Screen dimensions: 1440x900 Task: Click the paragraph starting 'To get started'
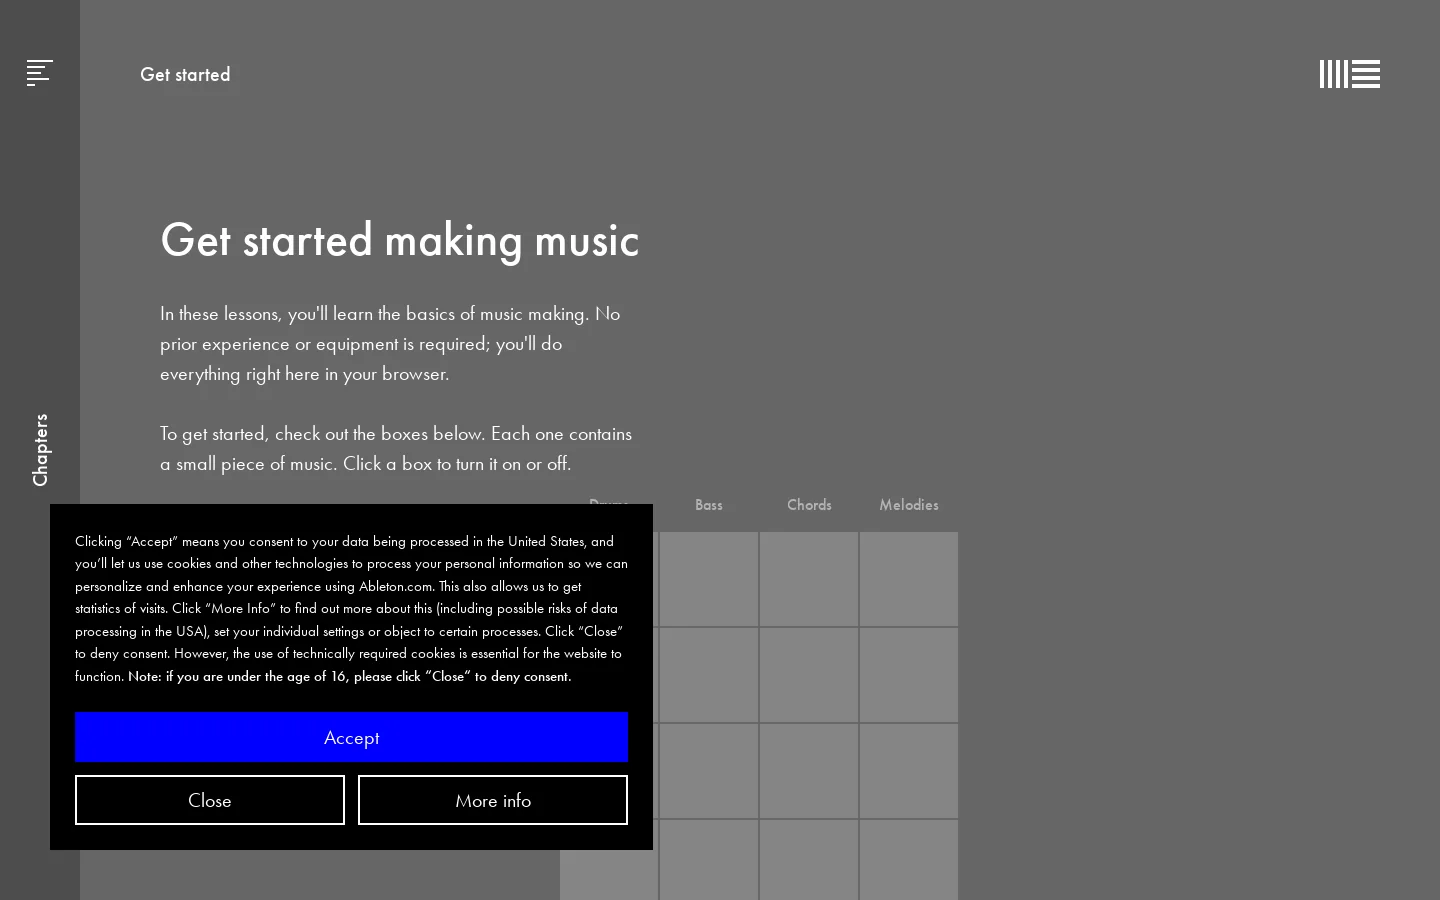396,448
